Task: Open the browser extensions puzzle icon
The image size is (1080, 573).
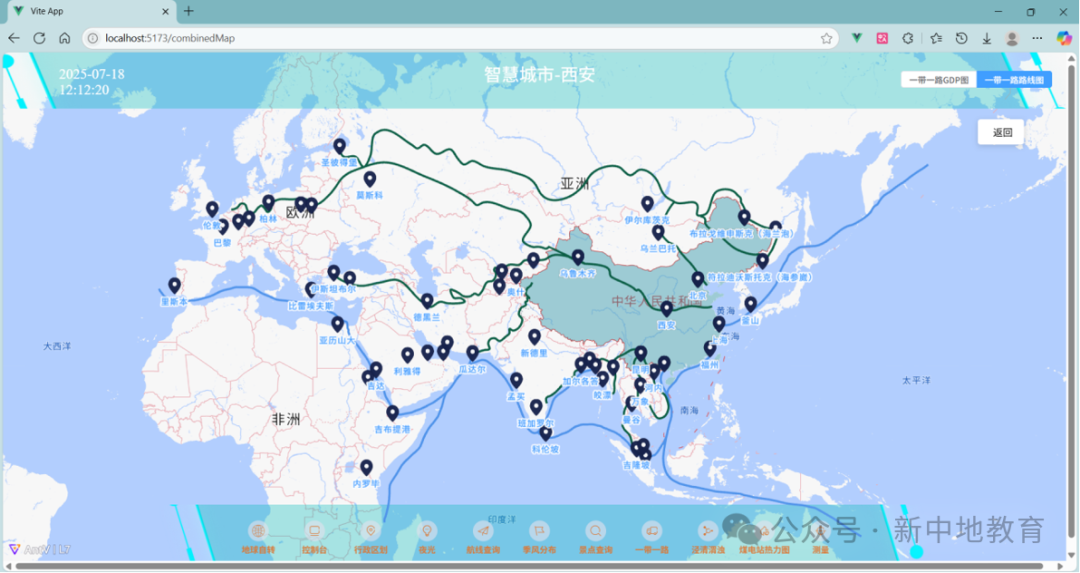Action: pyautogui.click(x=908, y=39)
